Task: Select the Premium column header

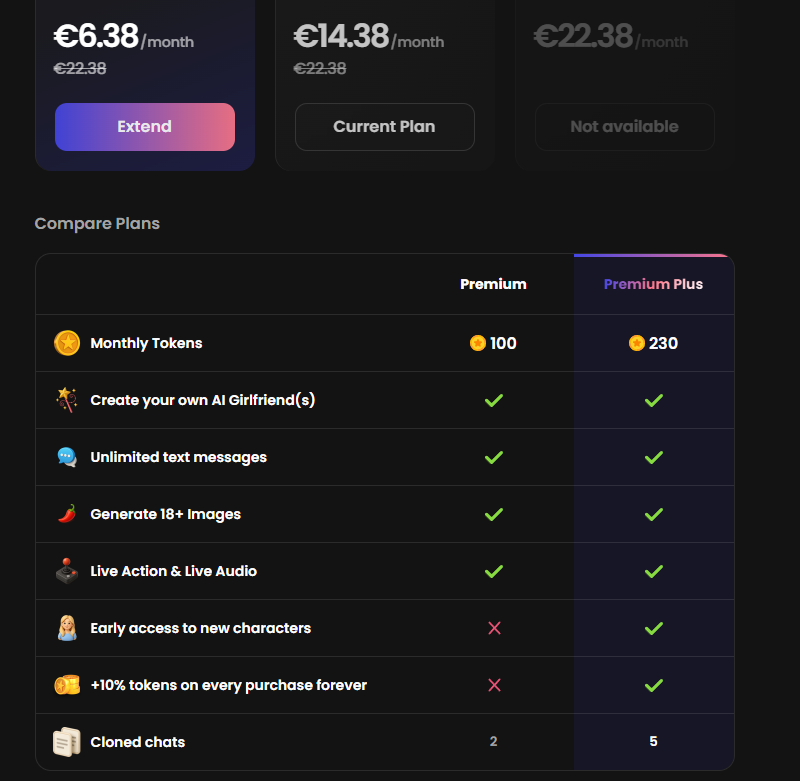Action: coord(493,284)
